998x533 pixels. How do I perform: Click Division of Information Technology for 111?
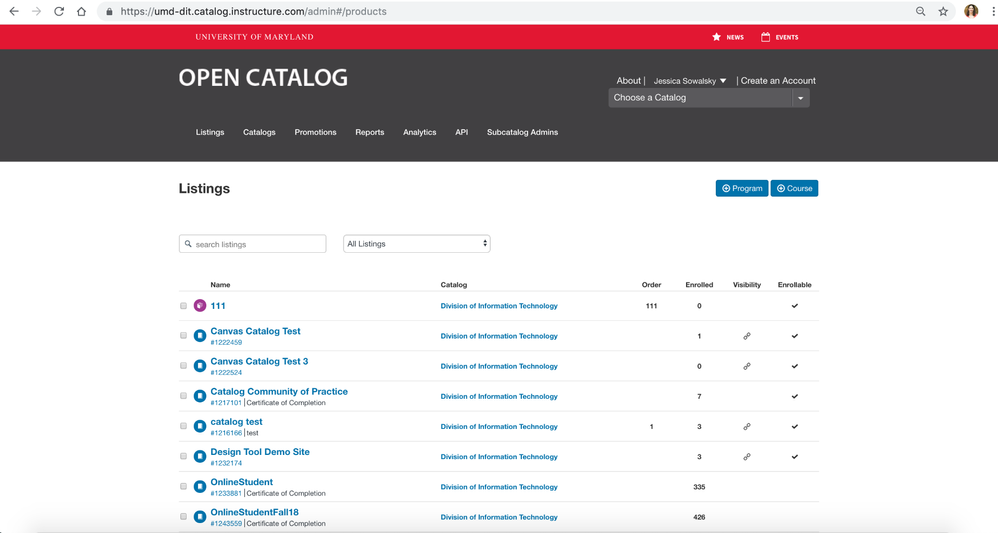(499, 306)
